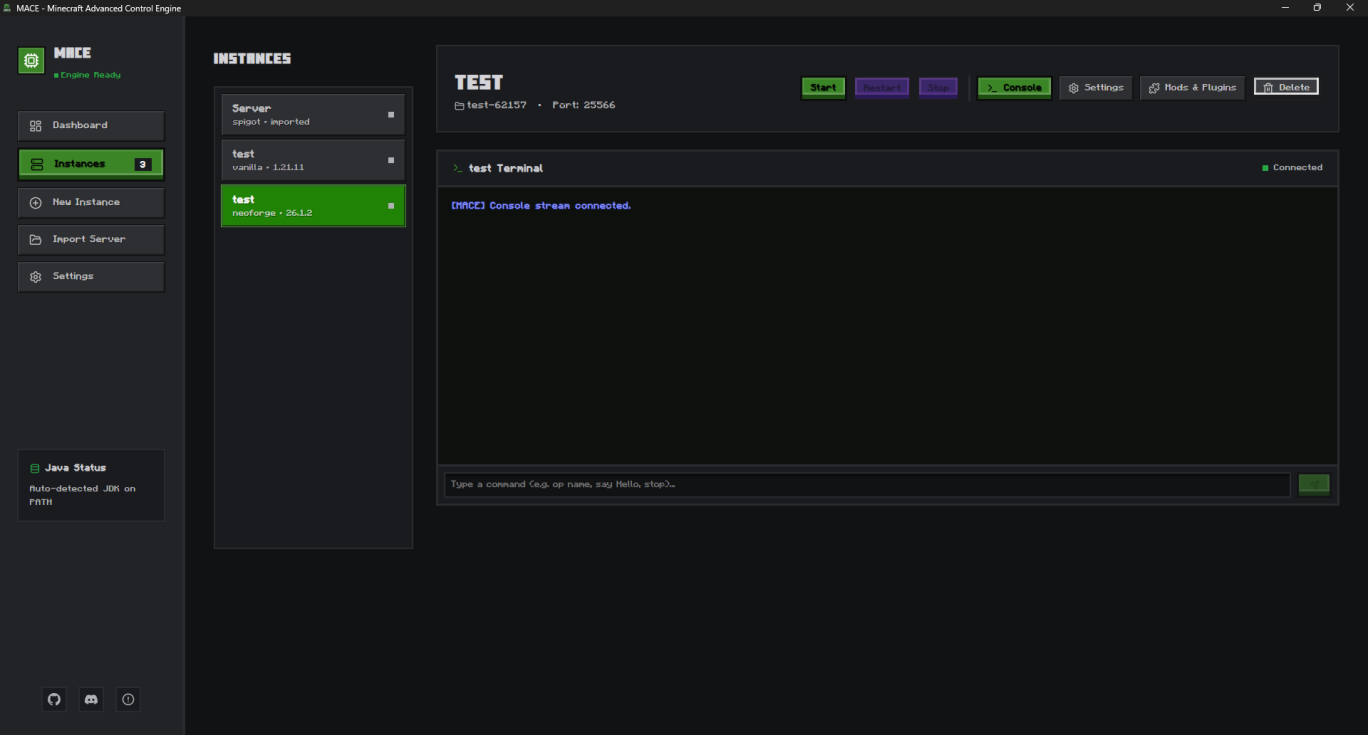Open the GitHub link icon

point(55,700)
